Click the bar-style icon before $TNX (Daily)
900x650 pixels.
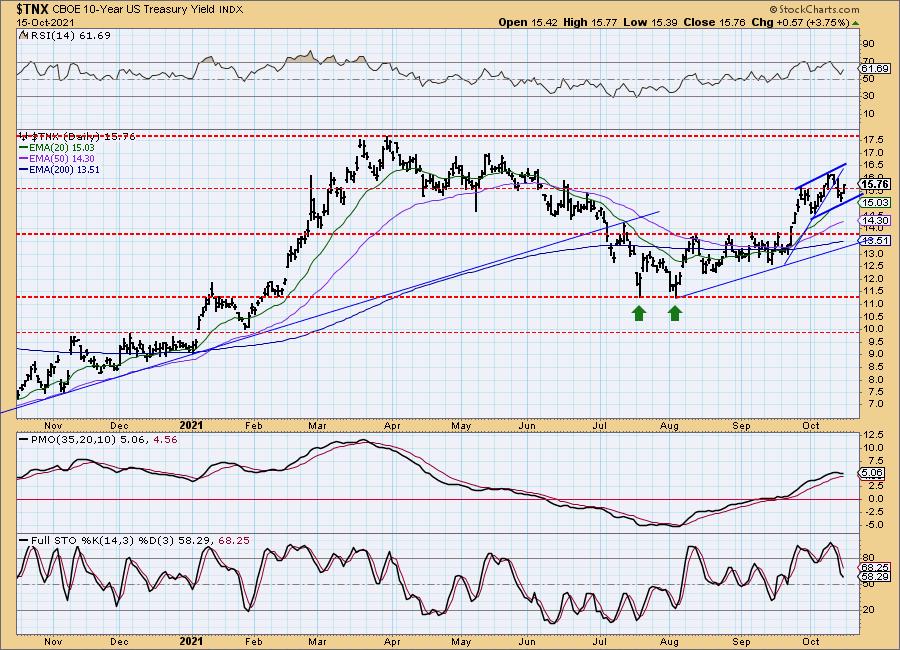tap(24, 137)
